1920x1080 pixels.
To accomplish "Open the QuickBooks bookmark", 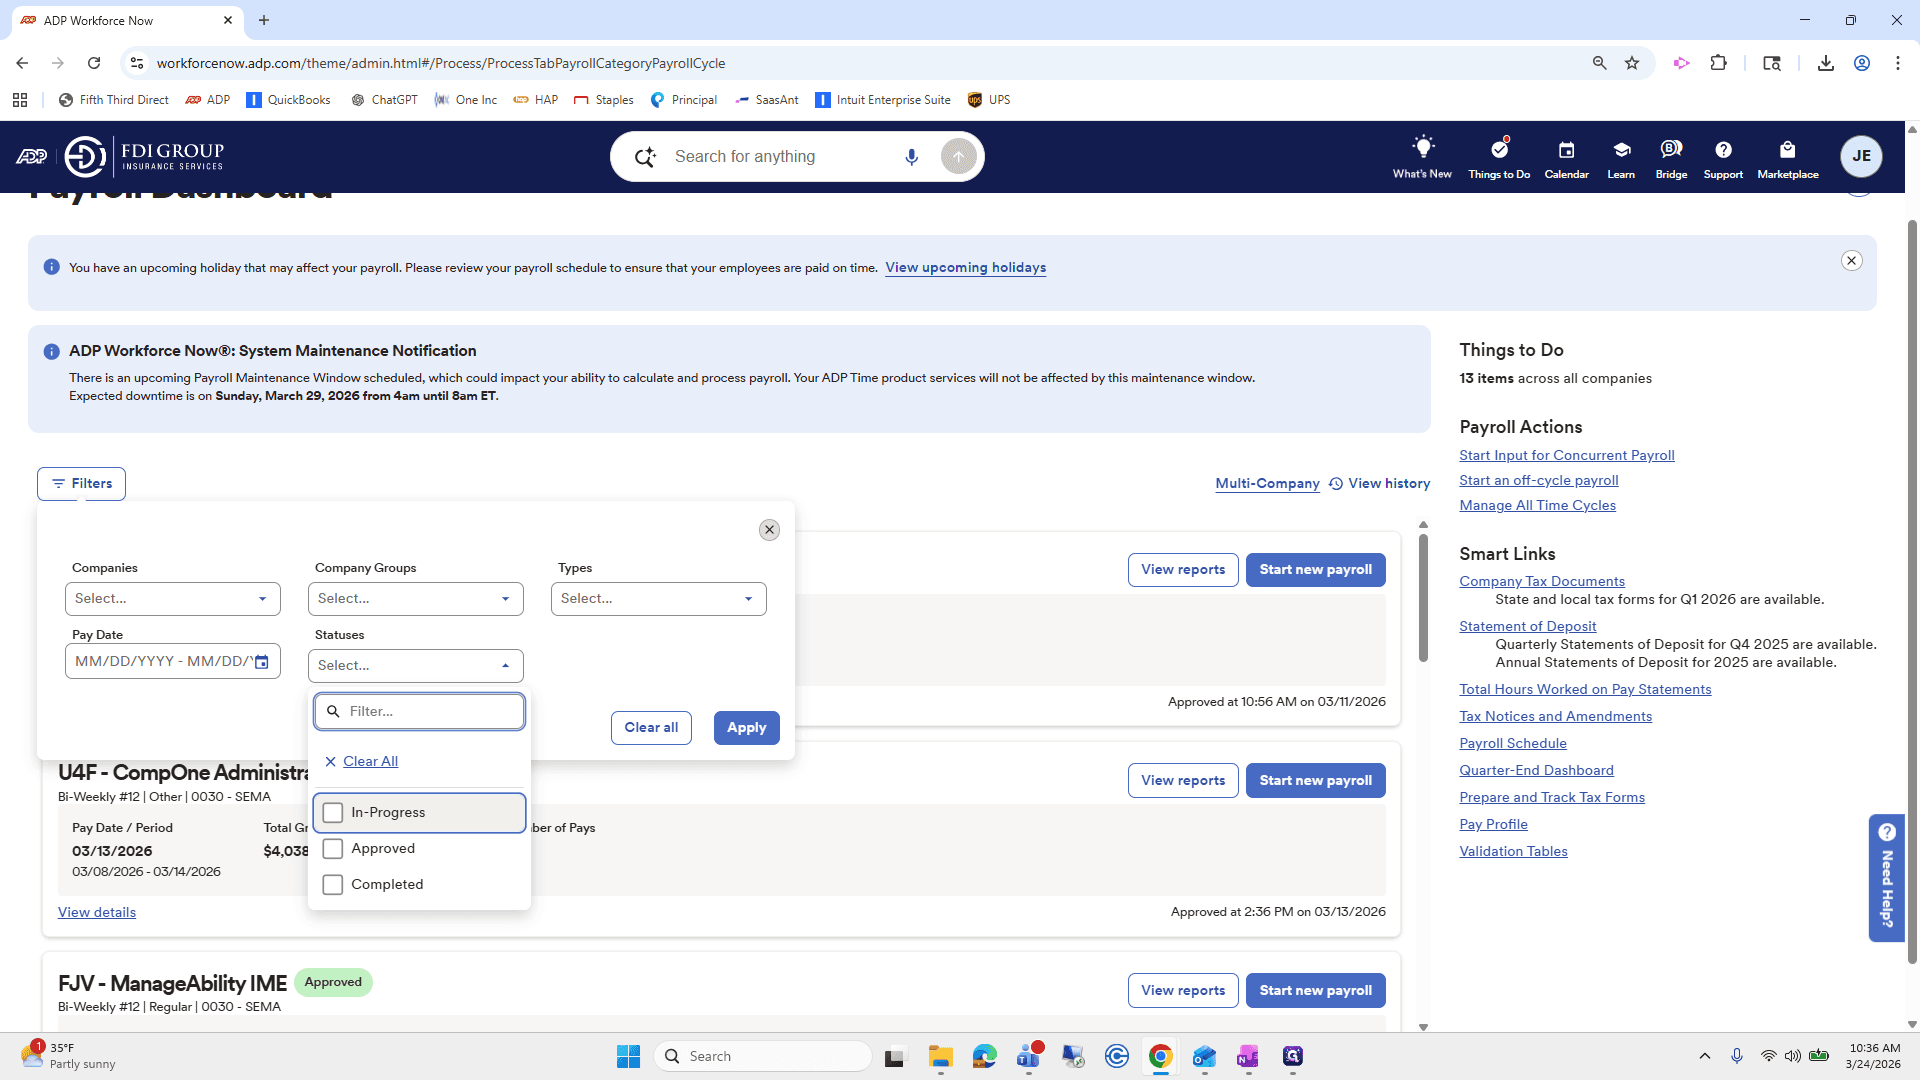I will pyautogui.click(x=288, y=100).
